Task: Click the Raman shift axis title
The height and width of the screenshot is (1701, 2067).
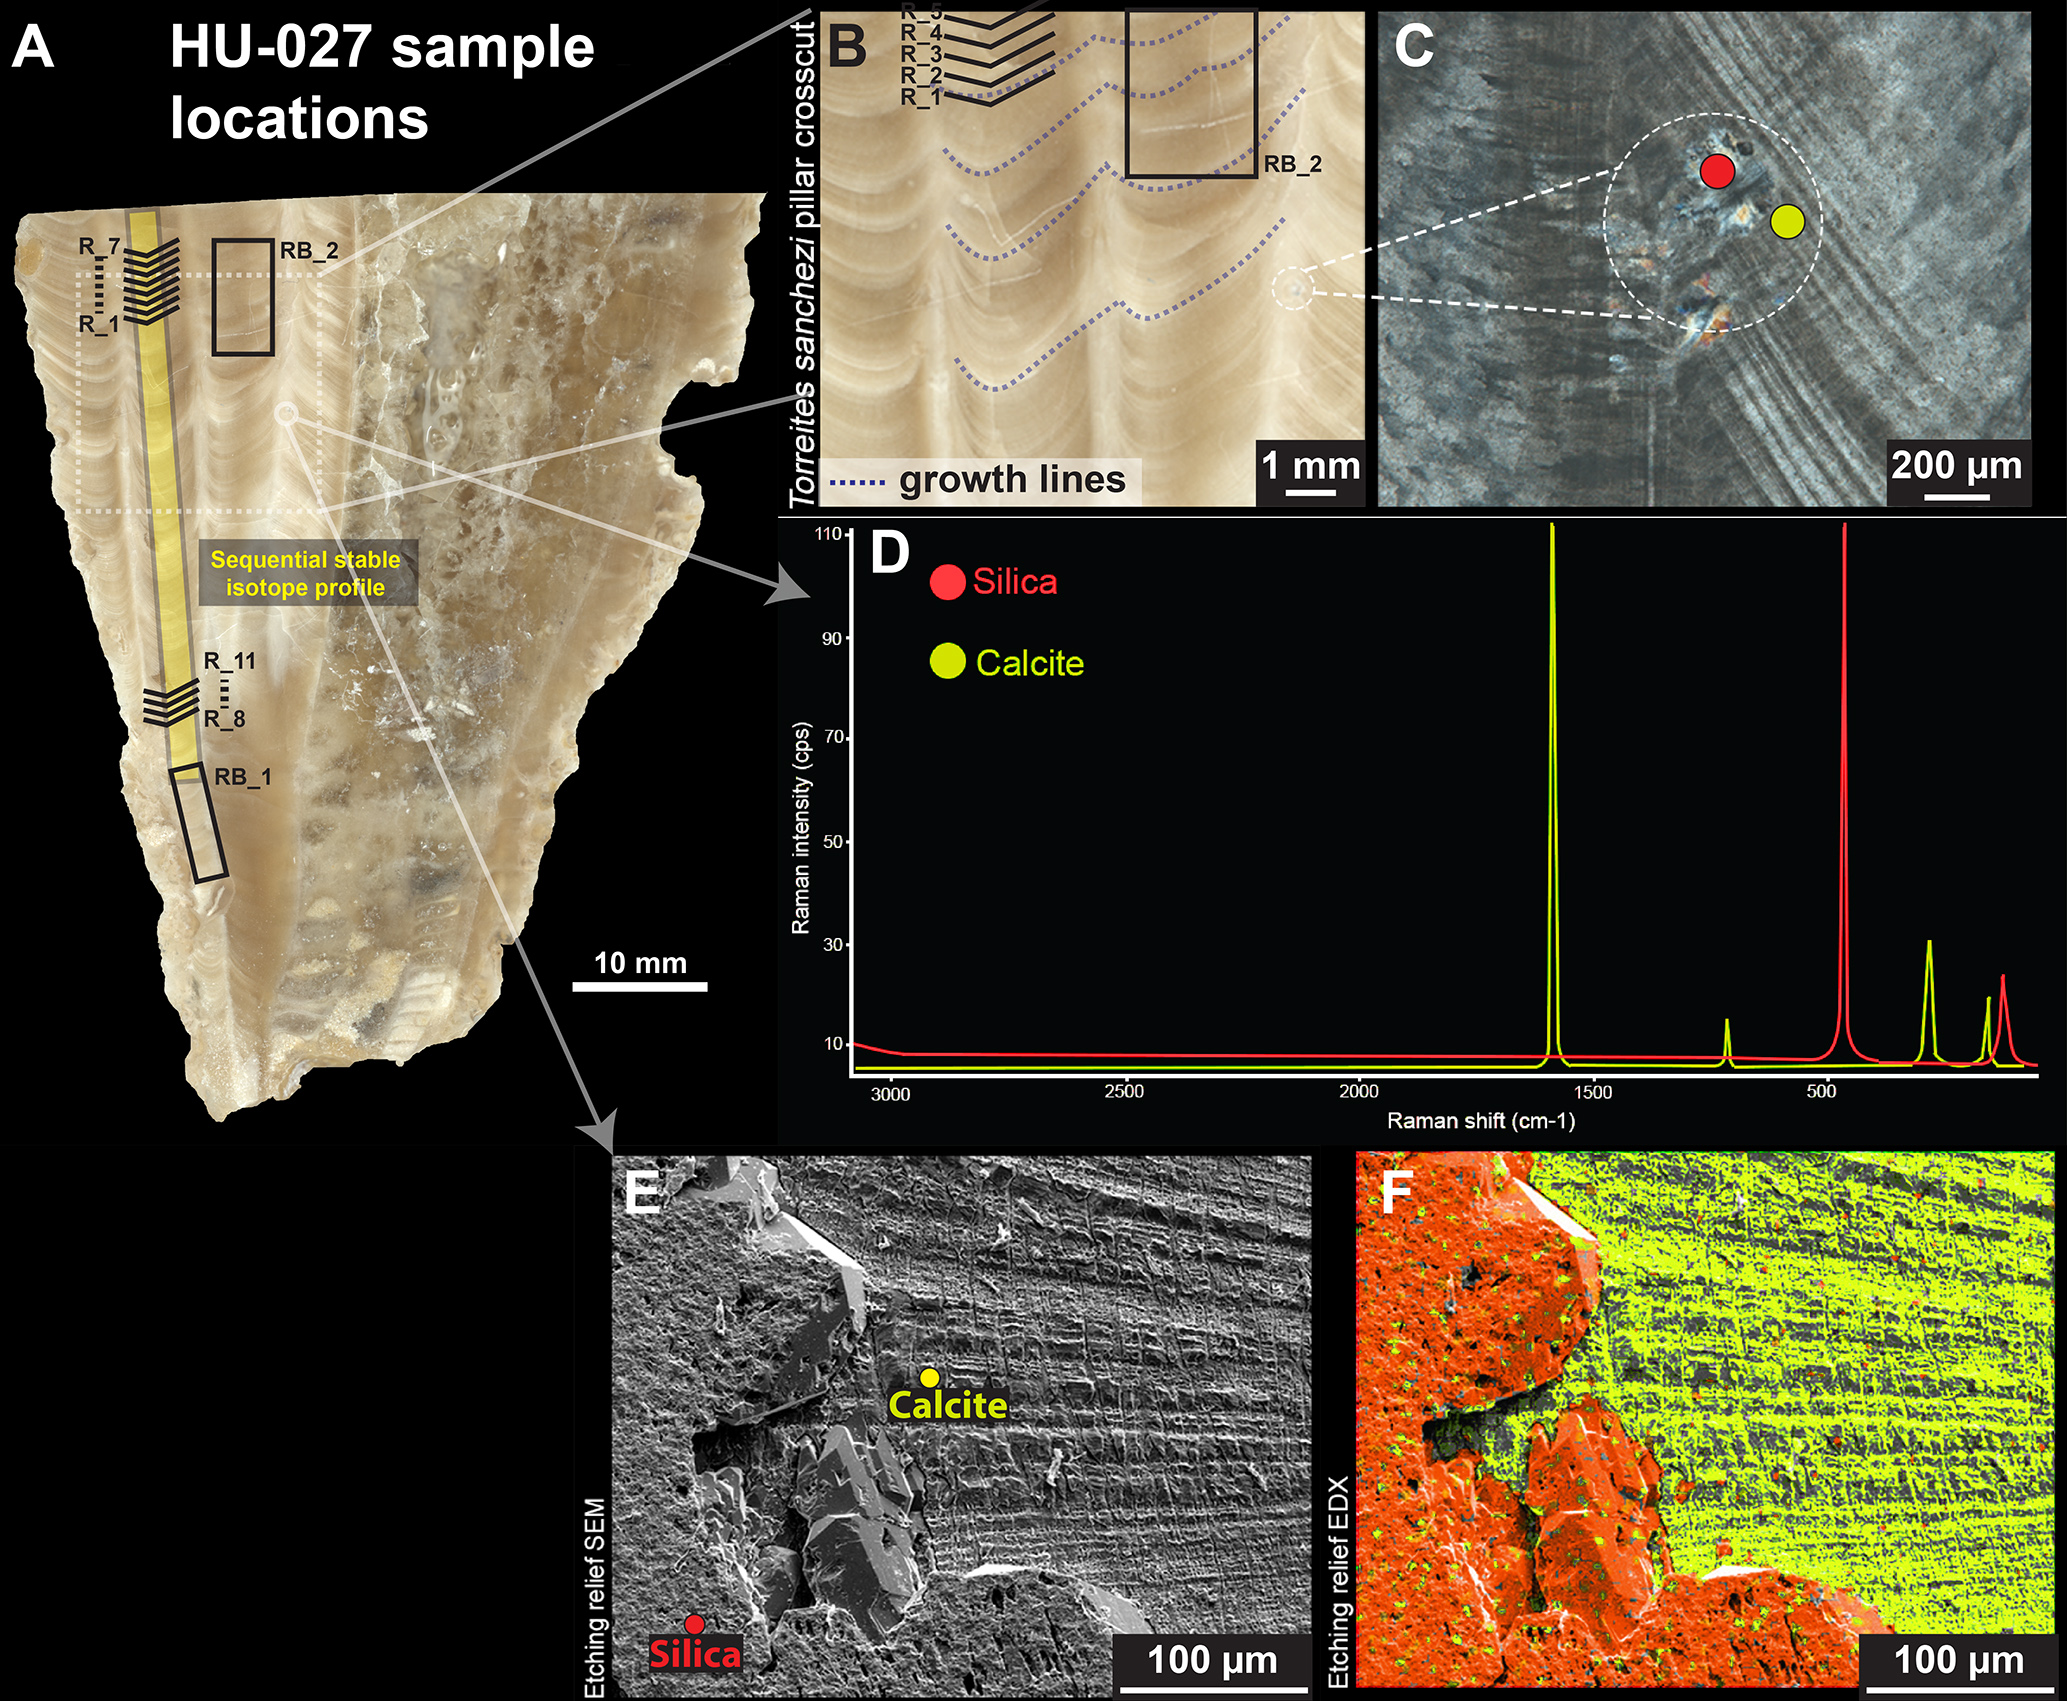Action: [1480, 1121]
